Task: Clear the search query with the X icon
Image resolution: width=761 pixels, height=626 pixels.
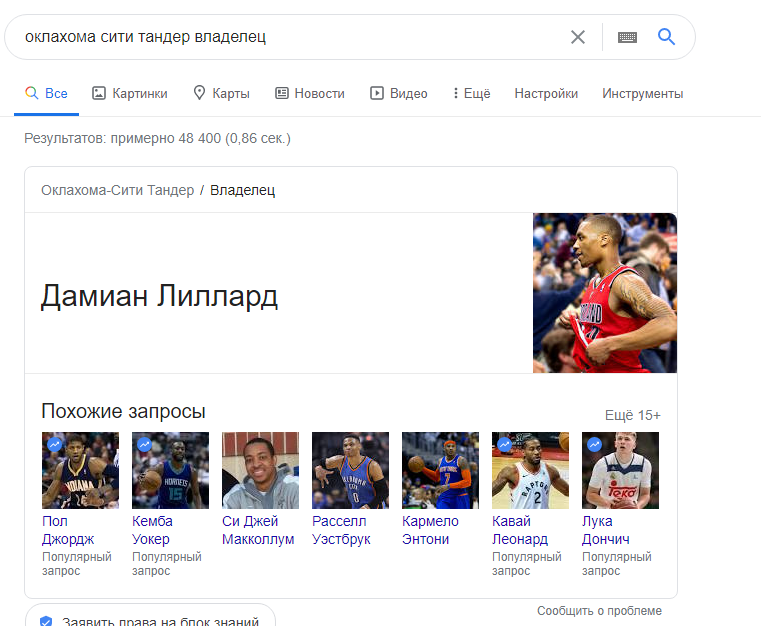Action: pyautogui.click(x=578, y=37)
